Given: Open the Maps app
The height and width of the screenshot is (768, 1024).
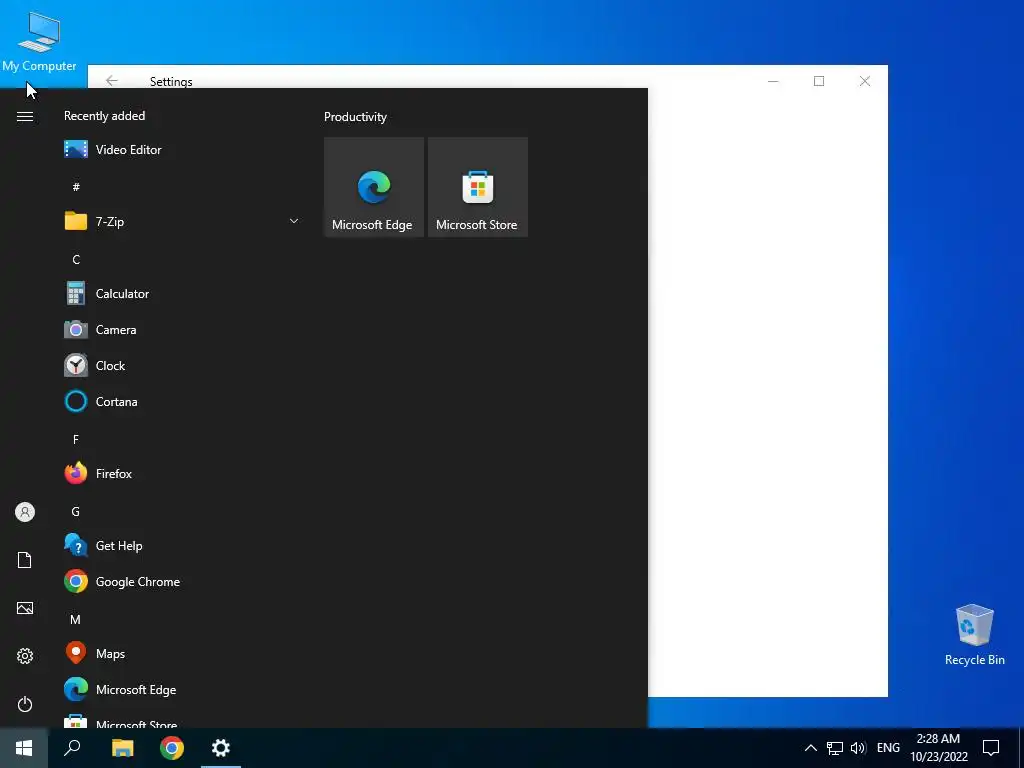Looking at the screenshot, I should pyautogui.click(x=182, y=653).
